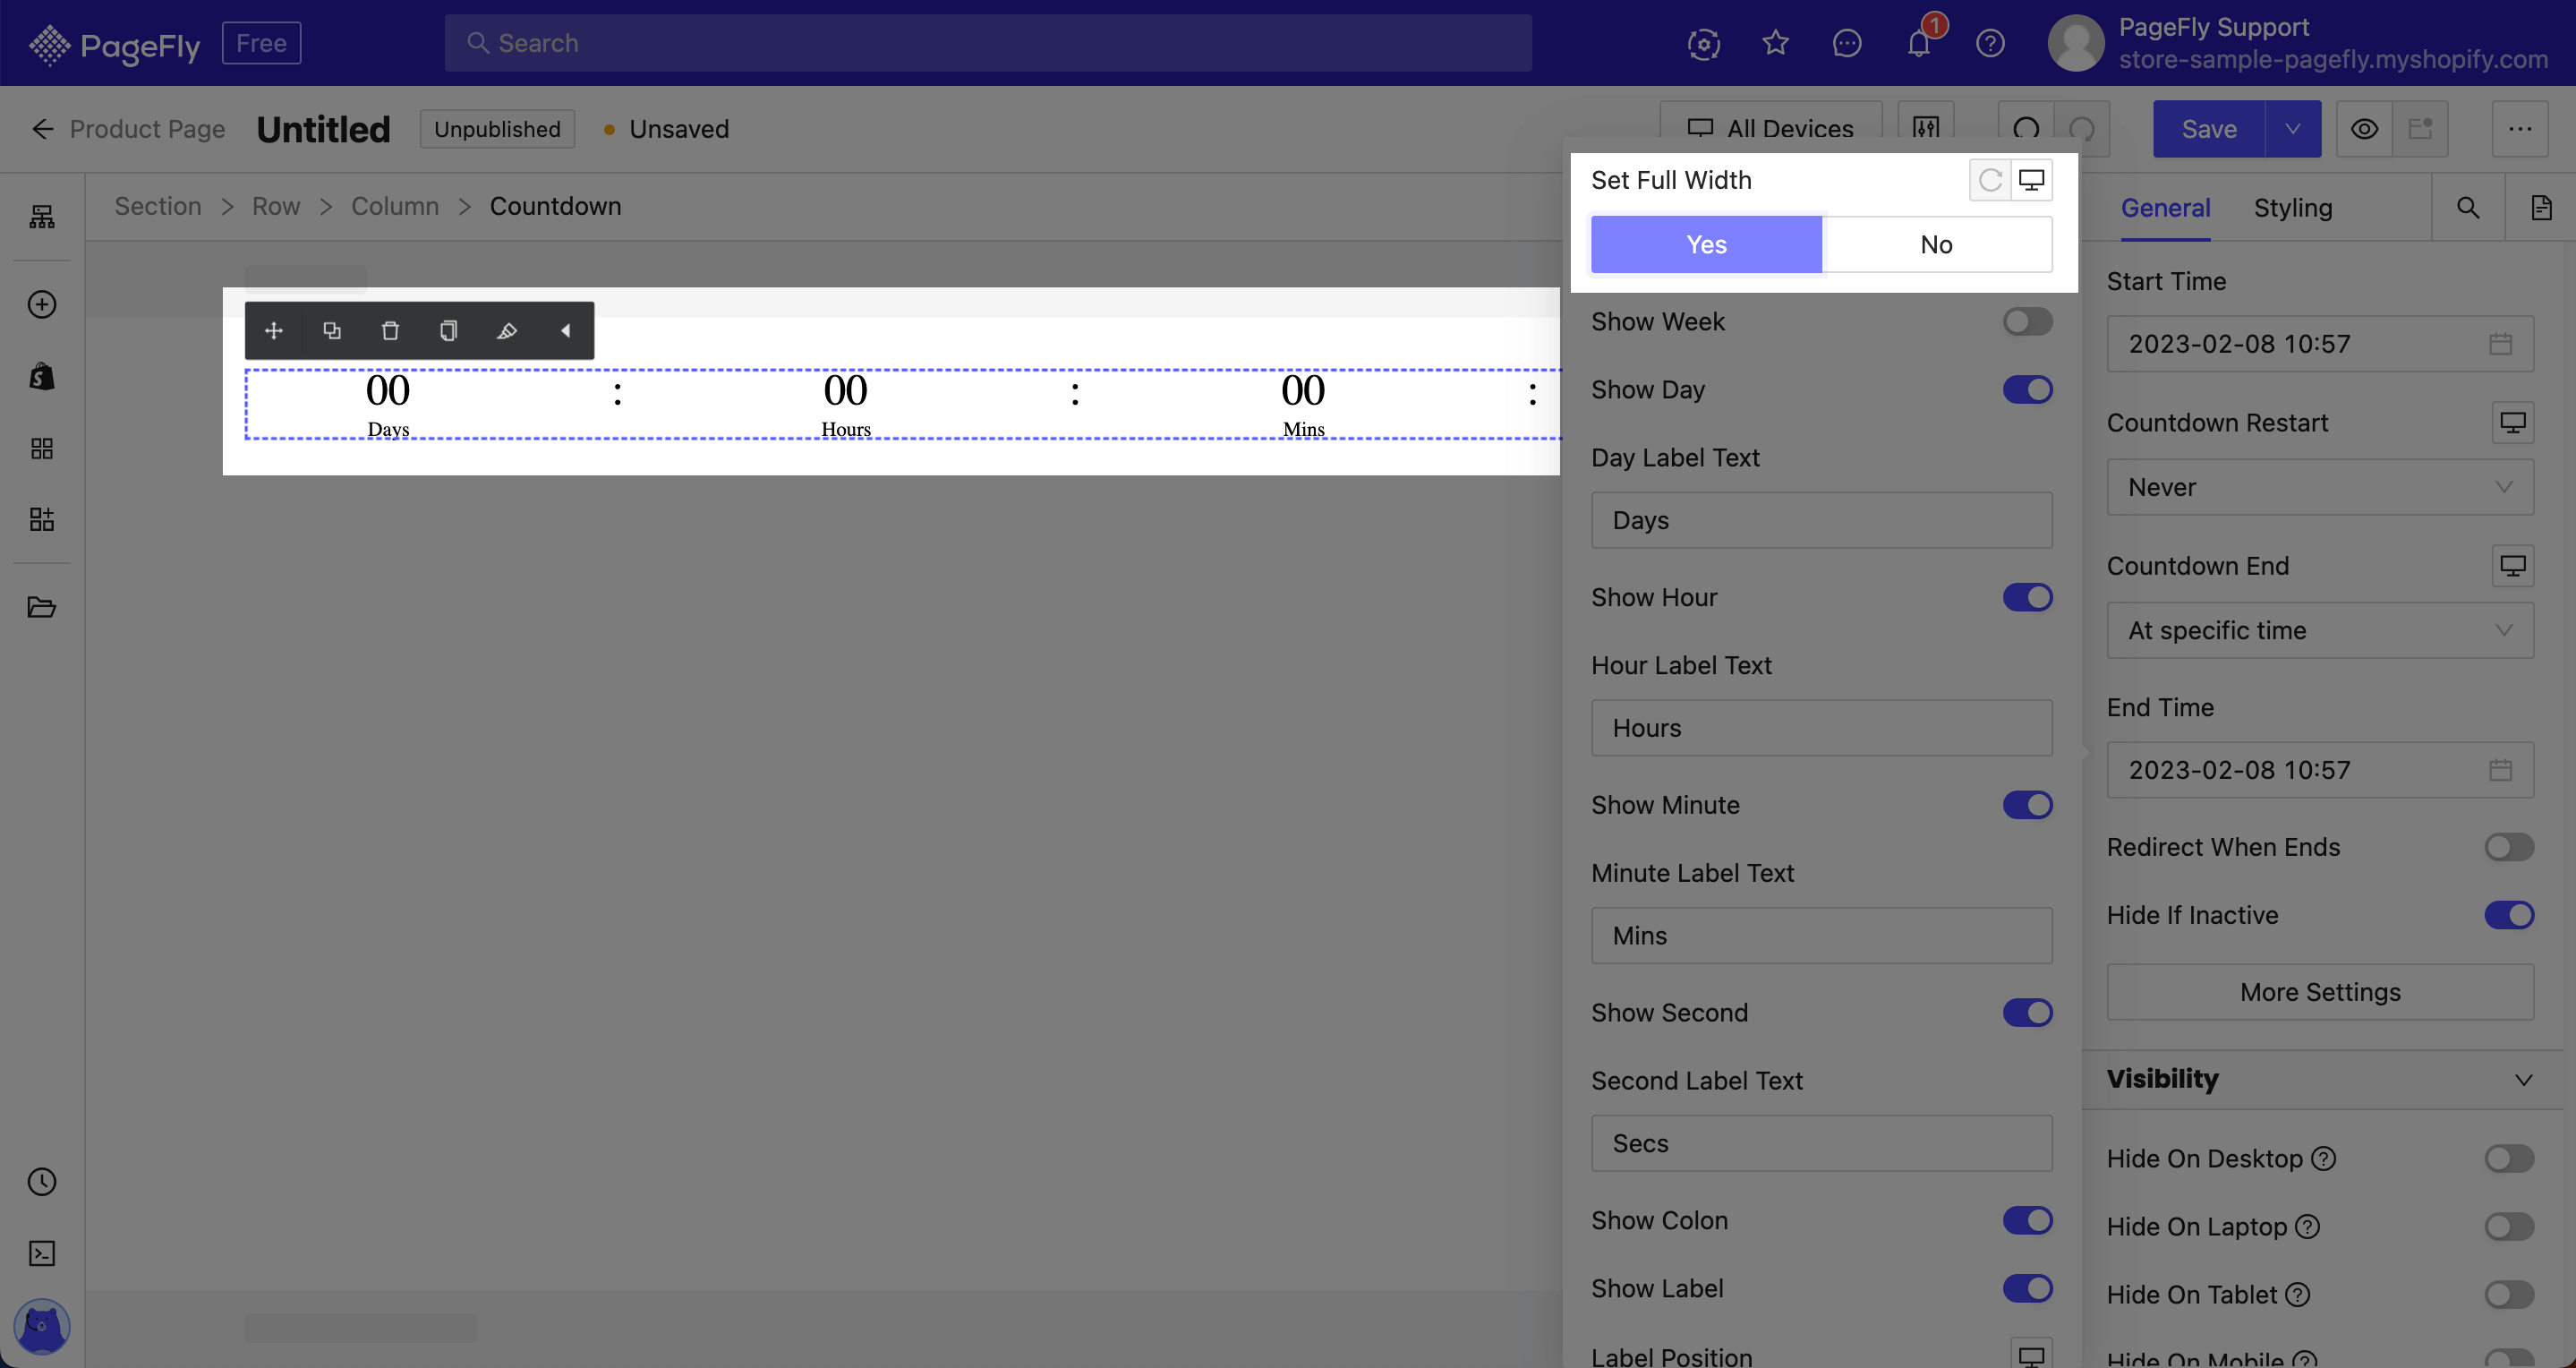Open the Start Time date picker field
Image resolution: width=2576 pixels, height=1368 pixels.
point(2320,345)
